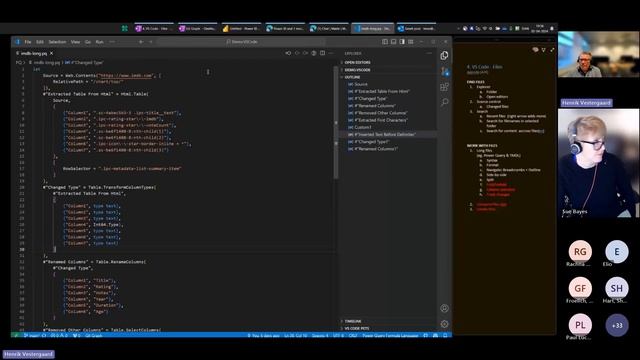640x360 pixels.
Task: Open Source Control view in activity bar
Action: 444,71
